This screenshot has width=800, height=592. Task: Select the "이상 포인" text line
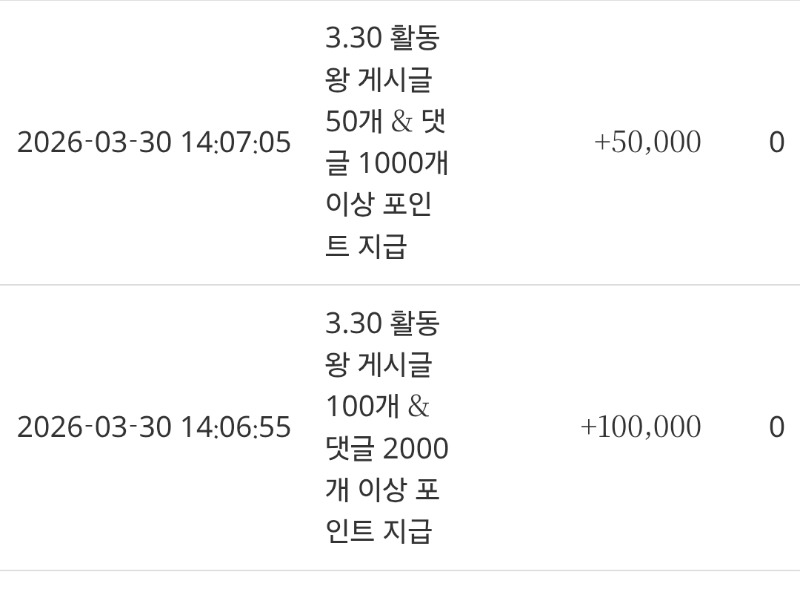[378, 205]
